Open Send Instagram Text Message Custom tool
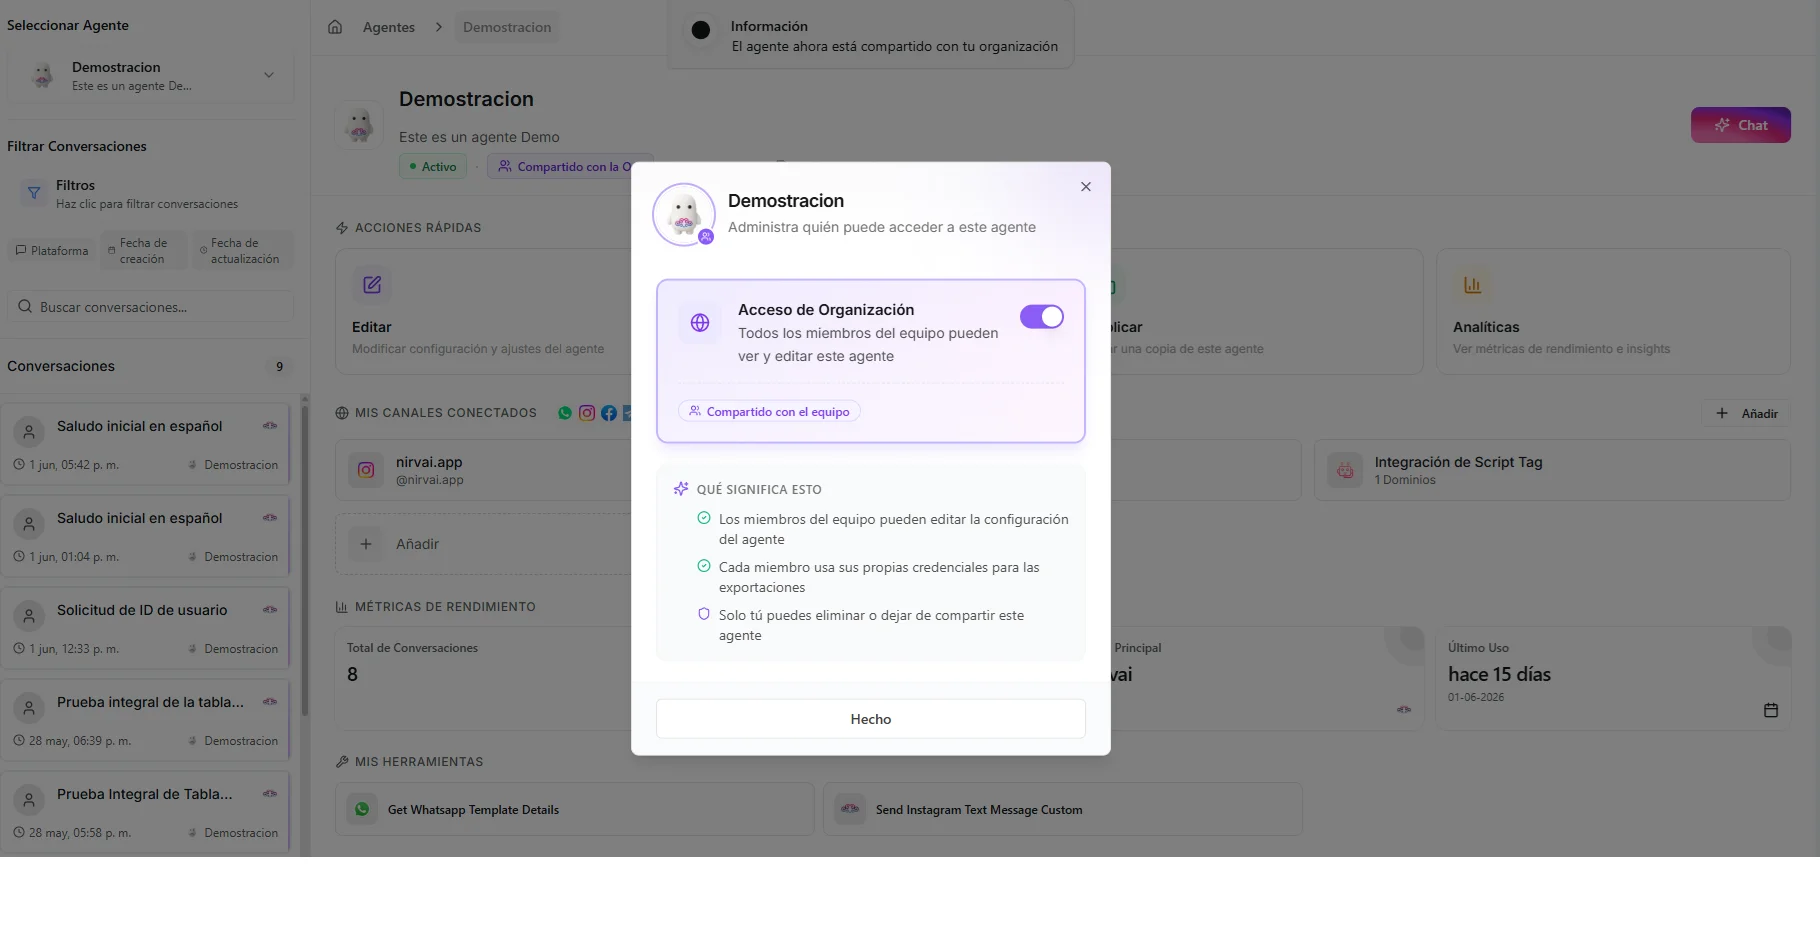This screenshot has width=1820, height=945. tap(1062, 809)
